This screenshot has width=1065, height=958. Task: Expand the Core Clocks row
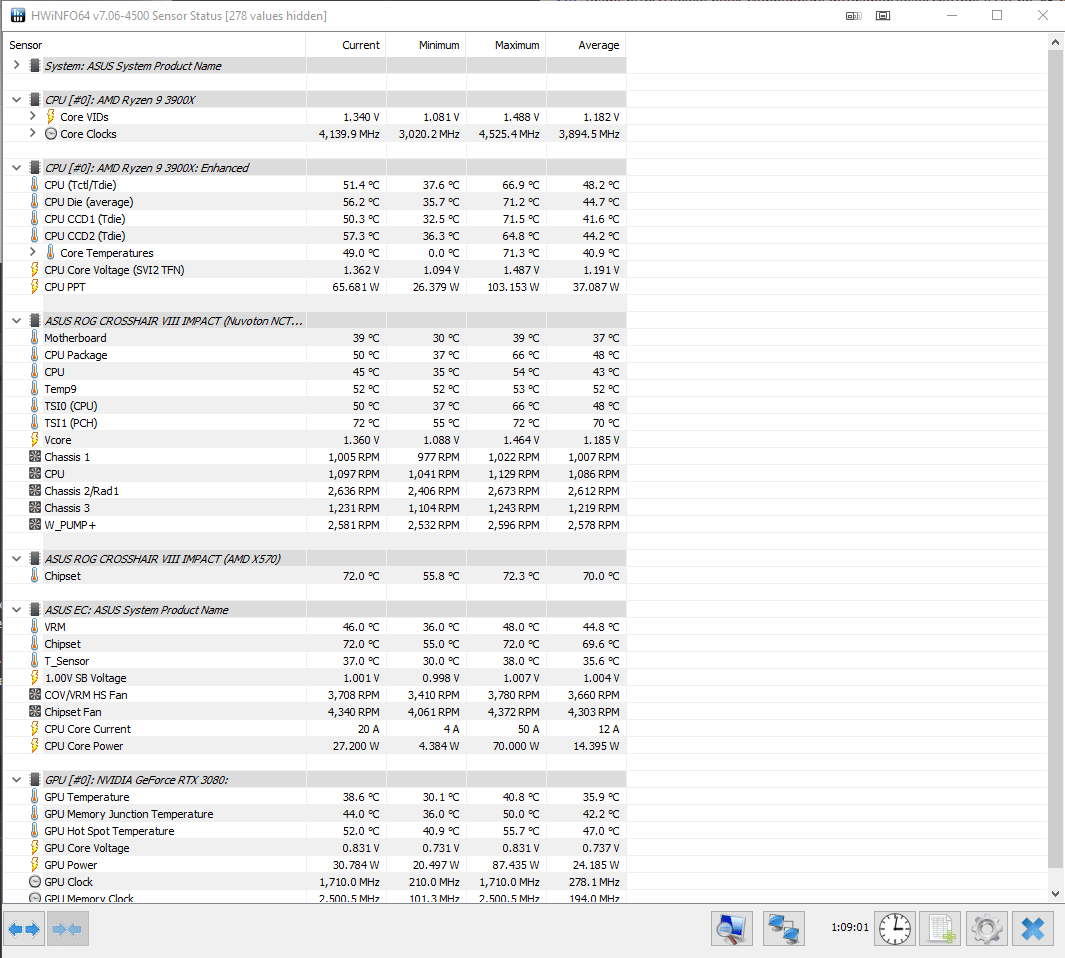(x=32, y=133)
